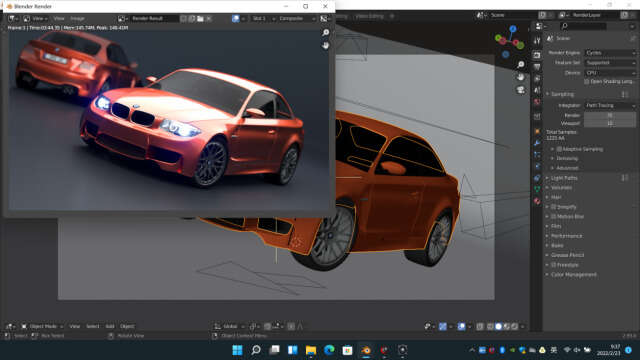This screenshot has width=640, height=360.
Task: Expand the Color Management panel
Action: [573, 275]
